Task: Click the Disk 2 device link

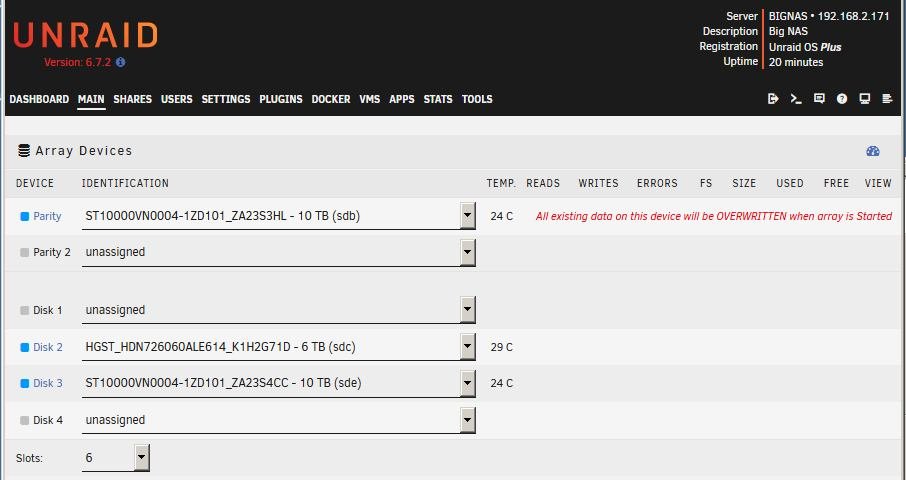Action: pyautogui.click(x=48, y=347)
